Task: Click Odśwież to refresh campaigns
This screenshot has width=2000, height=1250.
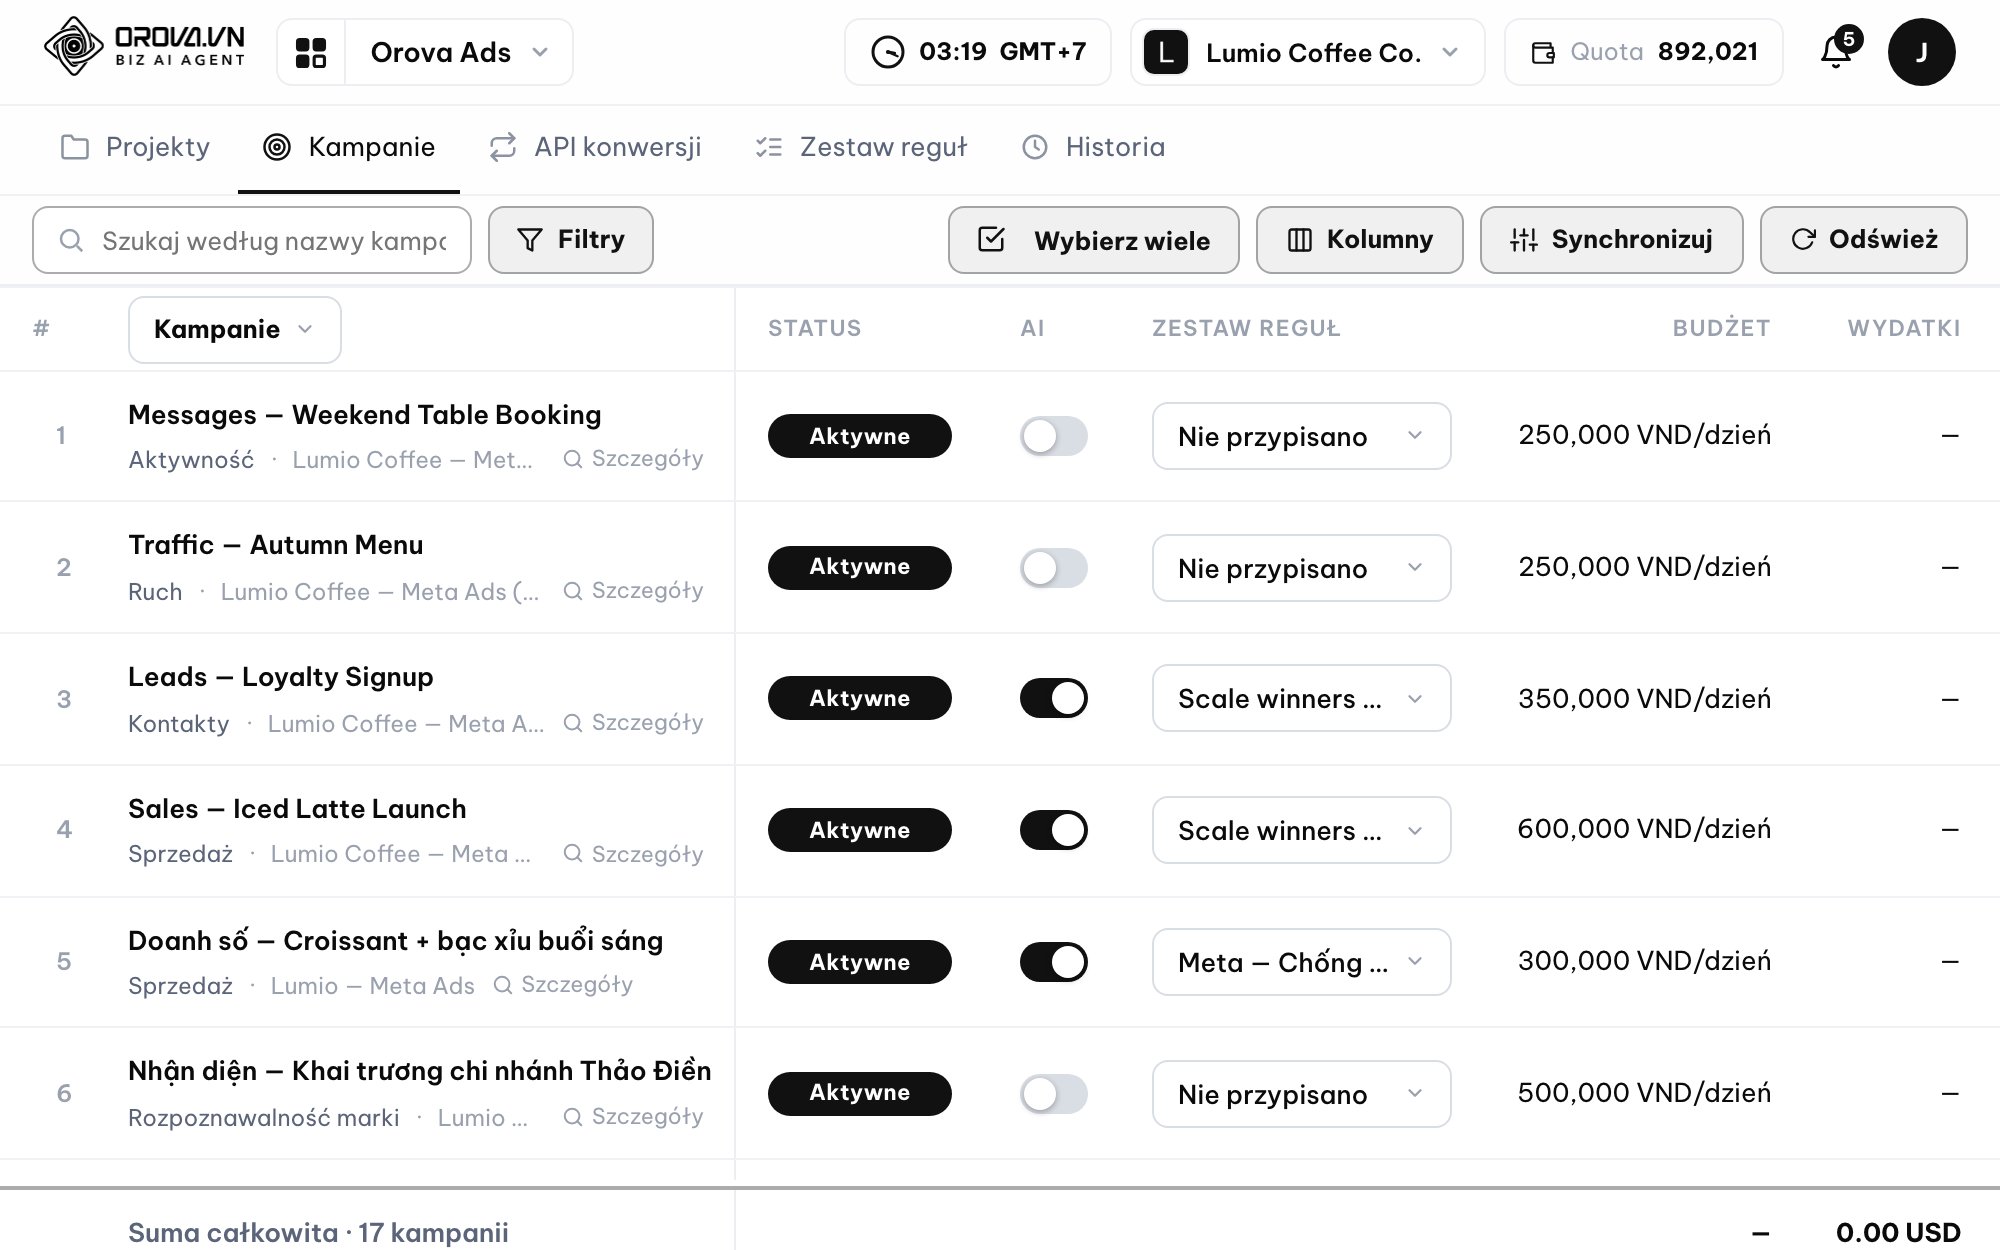Action: [x=1864, y=240]
